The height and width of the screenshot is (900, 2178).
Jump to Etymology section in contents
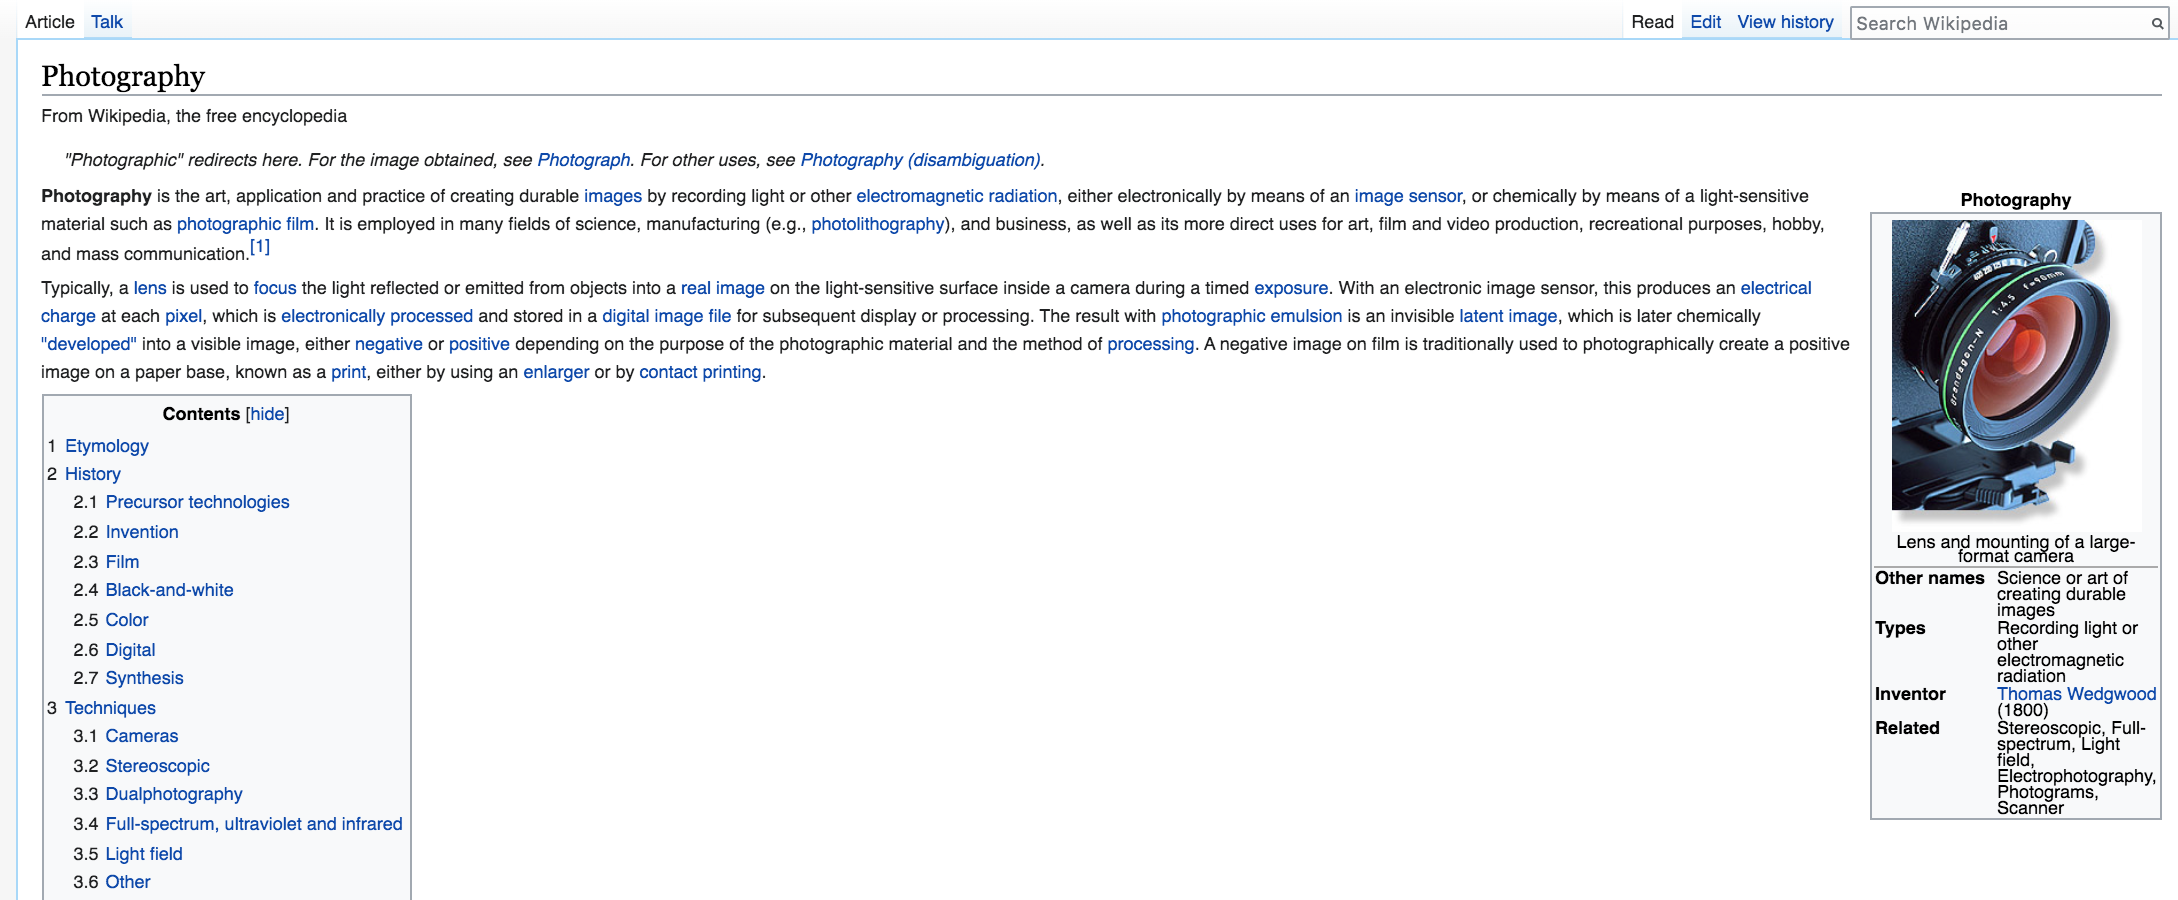click(x=107, y=446)
